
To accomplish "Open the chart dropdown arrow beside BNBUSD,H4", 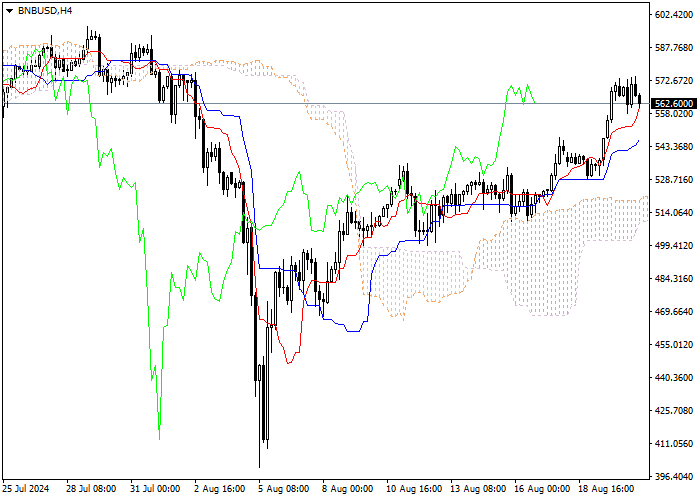I will click(9, 11).
